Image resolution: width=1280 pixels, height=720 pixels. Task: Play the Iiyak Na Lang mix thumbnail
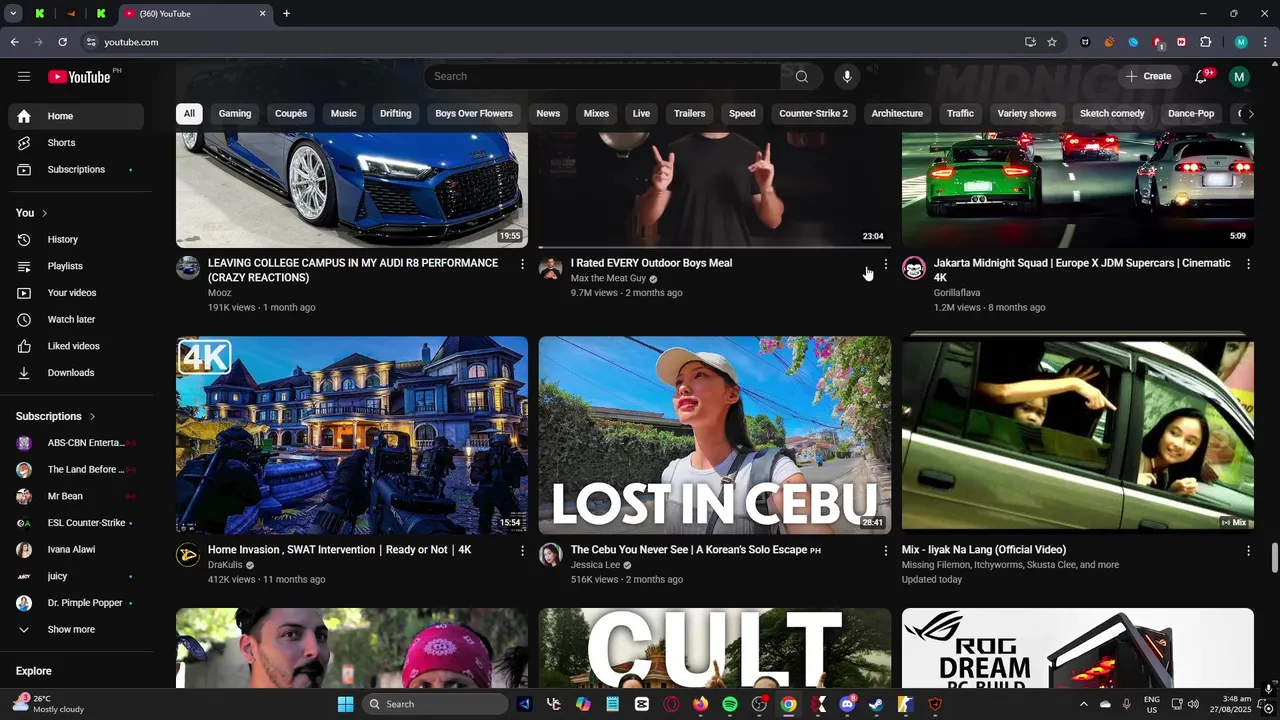tap(1078, 435)
